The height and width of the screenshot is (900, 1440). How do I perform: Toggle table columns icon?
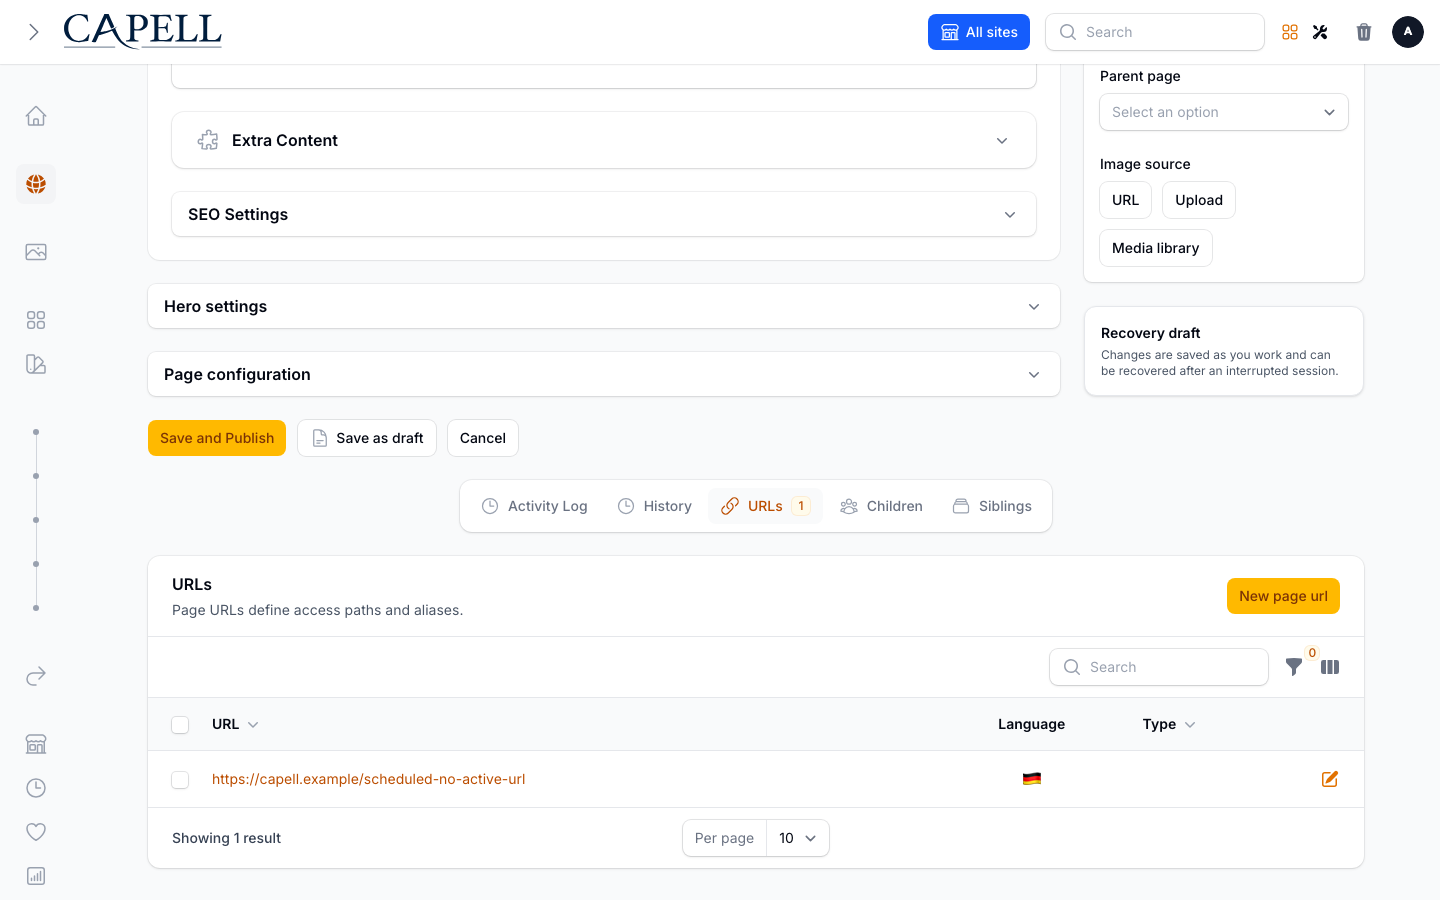1330,667
